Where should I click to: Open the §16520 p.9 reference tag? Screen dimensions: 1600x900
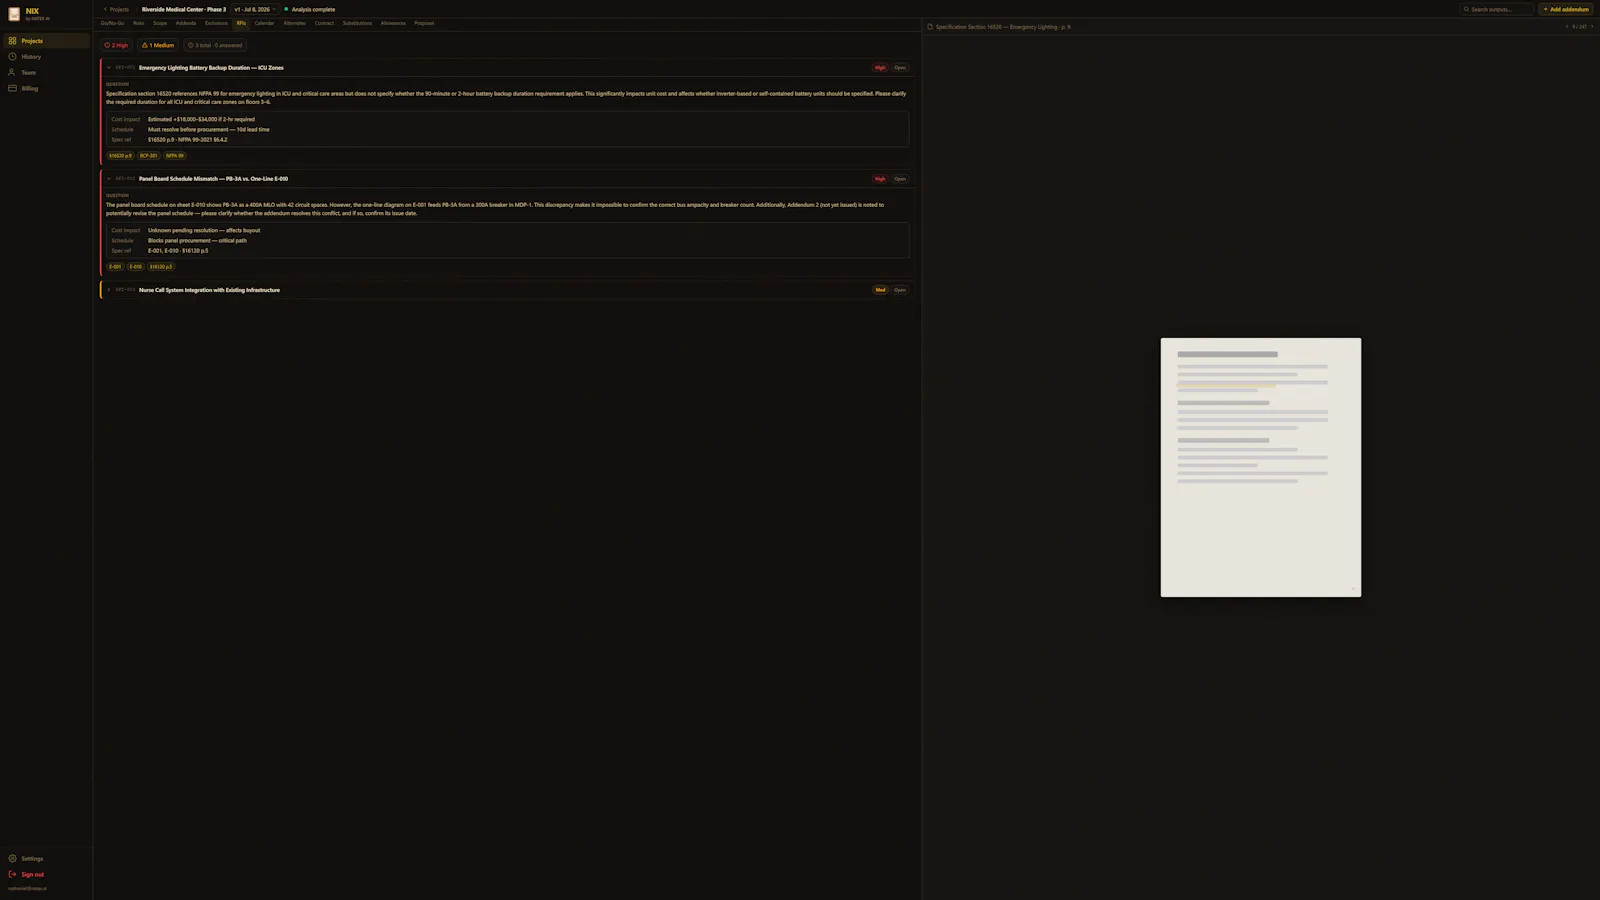click(120, 156)
